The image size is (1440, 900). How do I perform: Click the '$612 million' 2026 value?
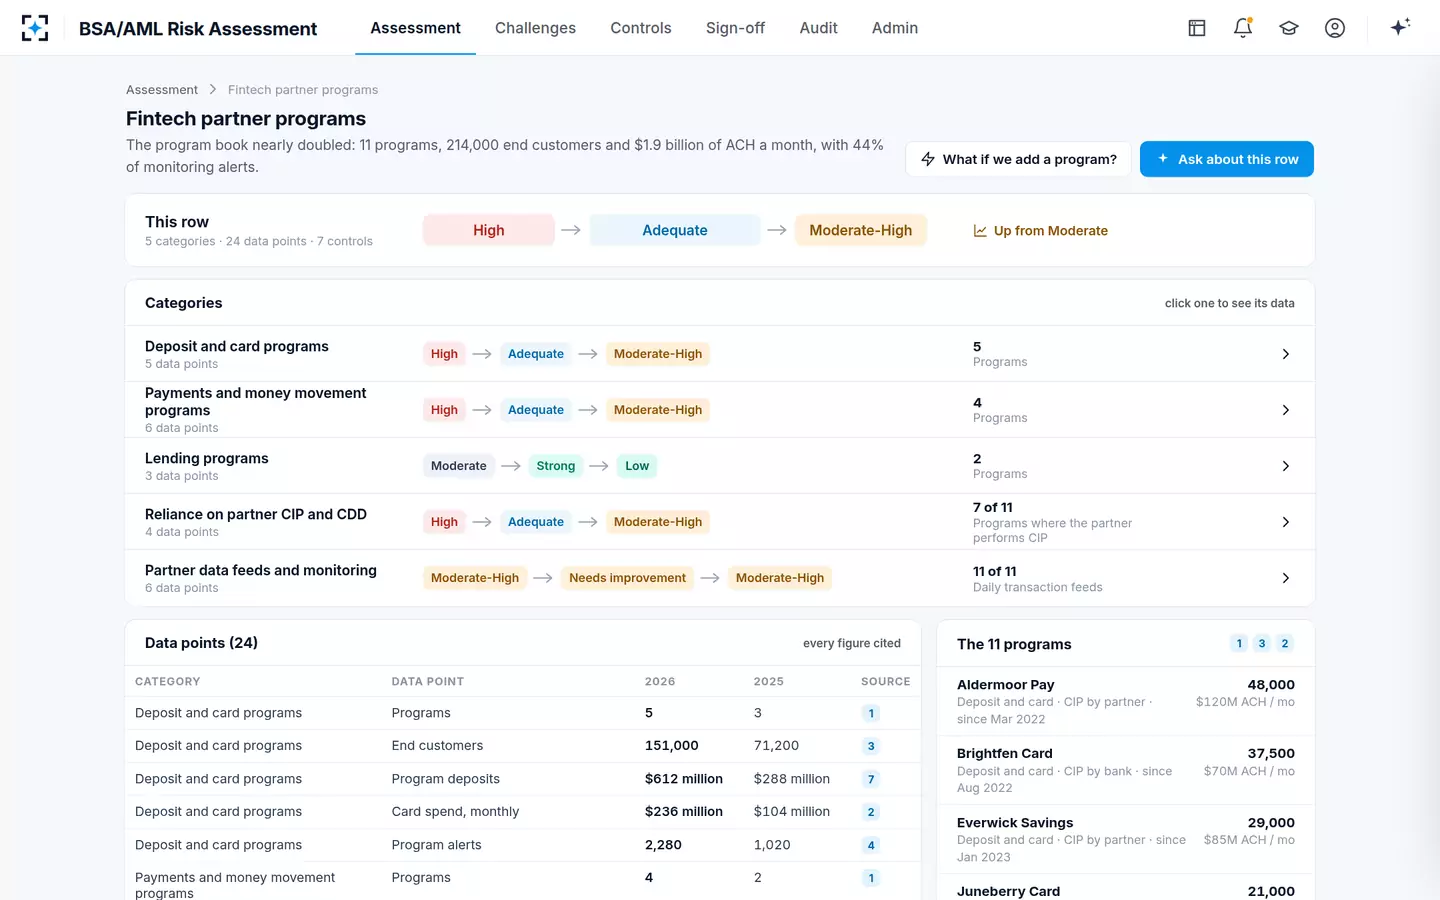pos(684,779)
